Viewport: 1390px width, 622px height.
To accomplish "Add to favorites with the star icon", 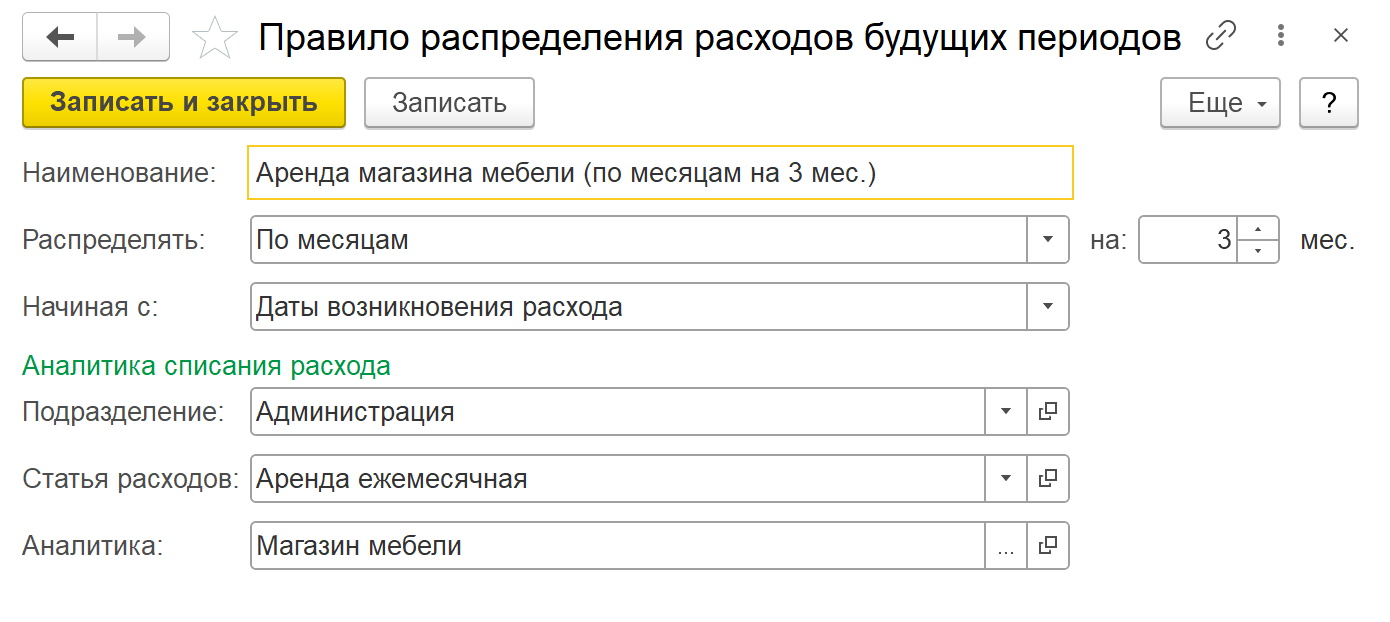I will pyautogui.click(x=214, y=38).
